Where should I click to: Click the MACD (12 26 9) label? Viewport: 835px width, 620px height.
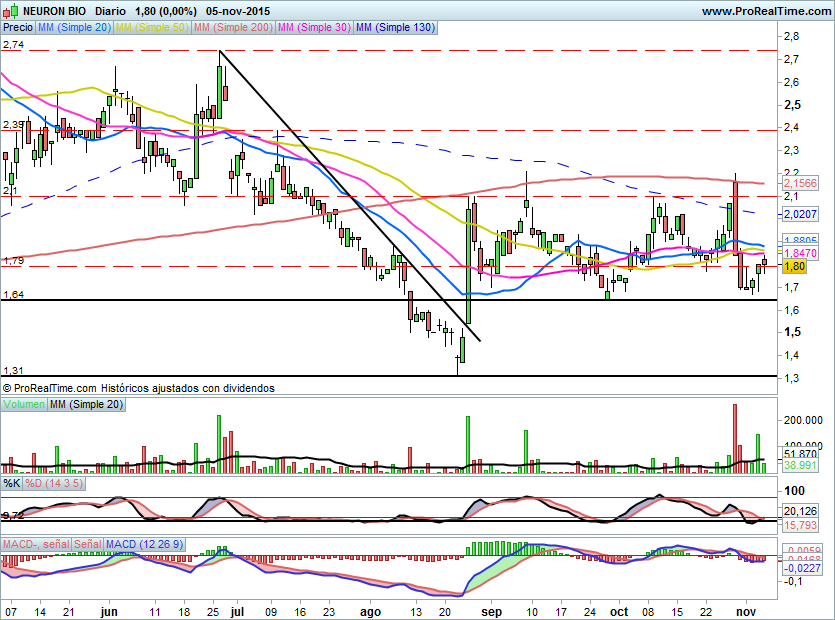147,544
